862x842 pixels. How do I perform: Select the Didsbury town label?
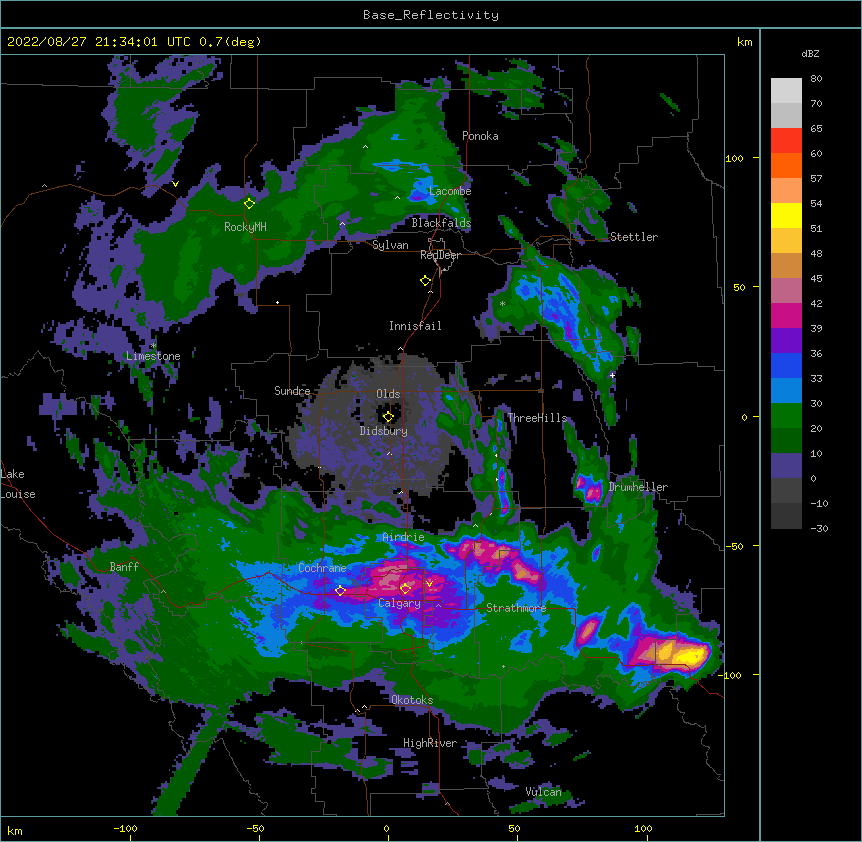[x=384, y=431]
